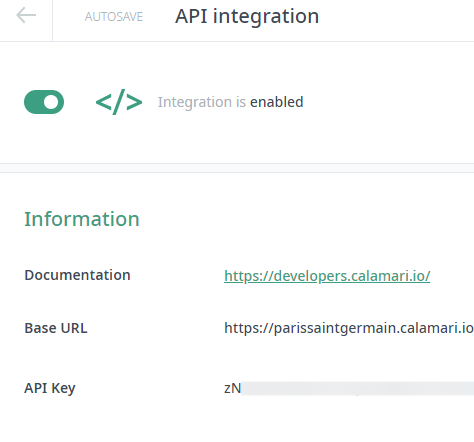
Task: Click the Information section heading
Action: coord(82,219)
